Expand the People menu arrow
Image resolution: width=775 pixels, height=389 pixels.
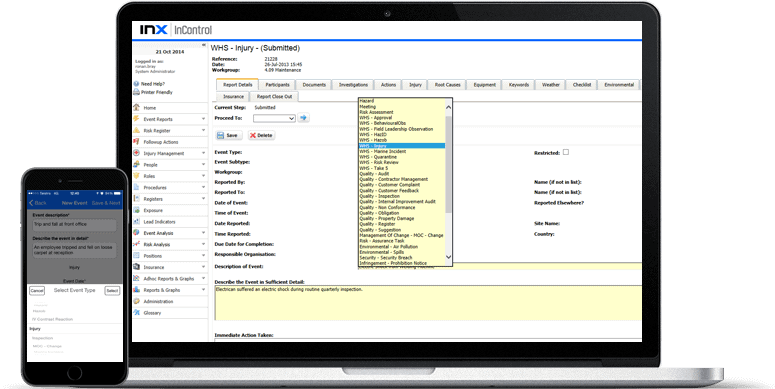coord(204,165)
